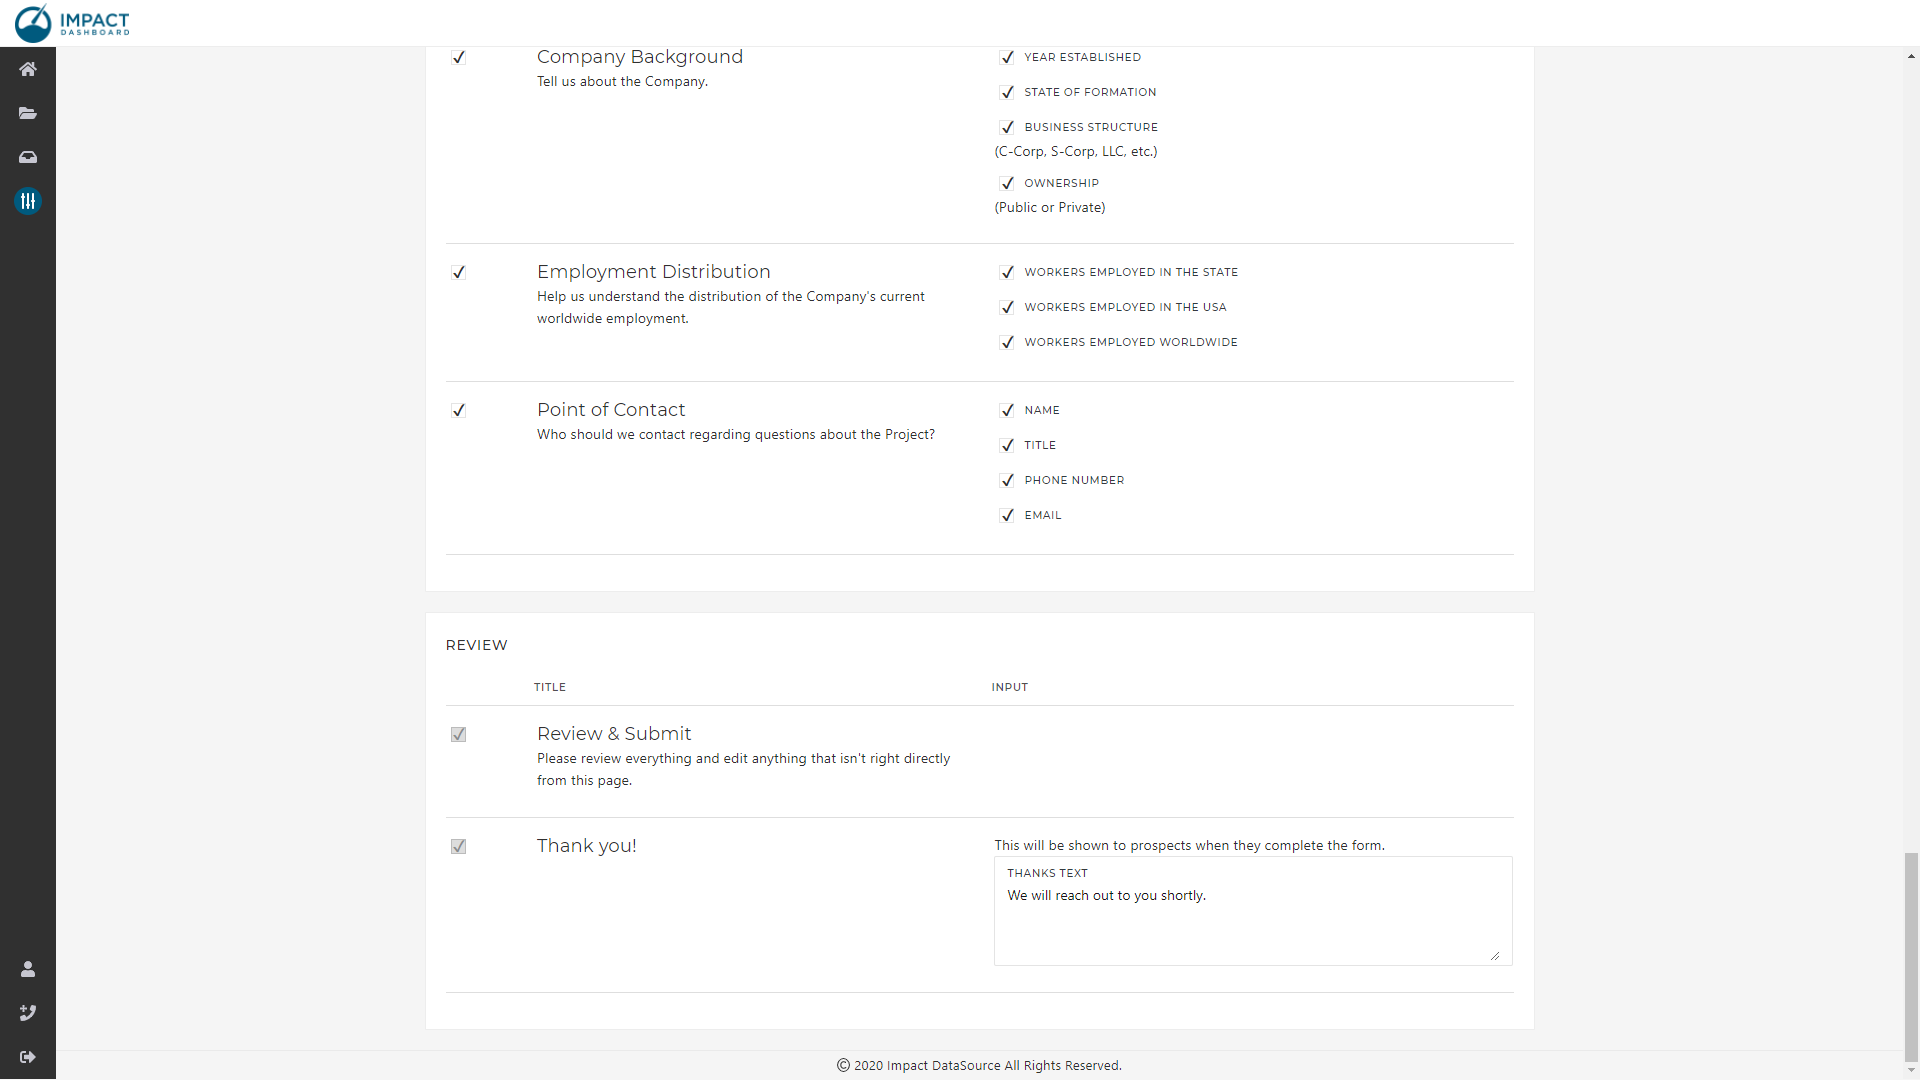This screenshot has width=1920, height=1080.
Task: Toggle the Employment Distribution section checkbox
Action: (459, 272)
